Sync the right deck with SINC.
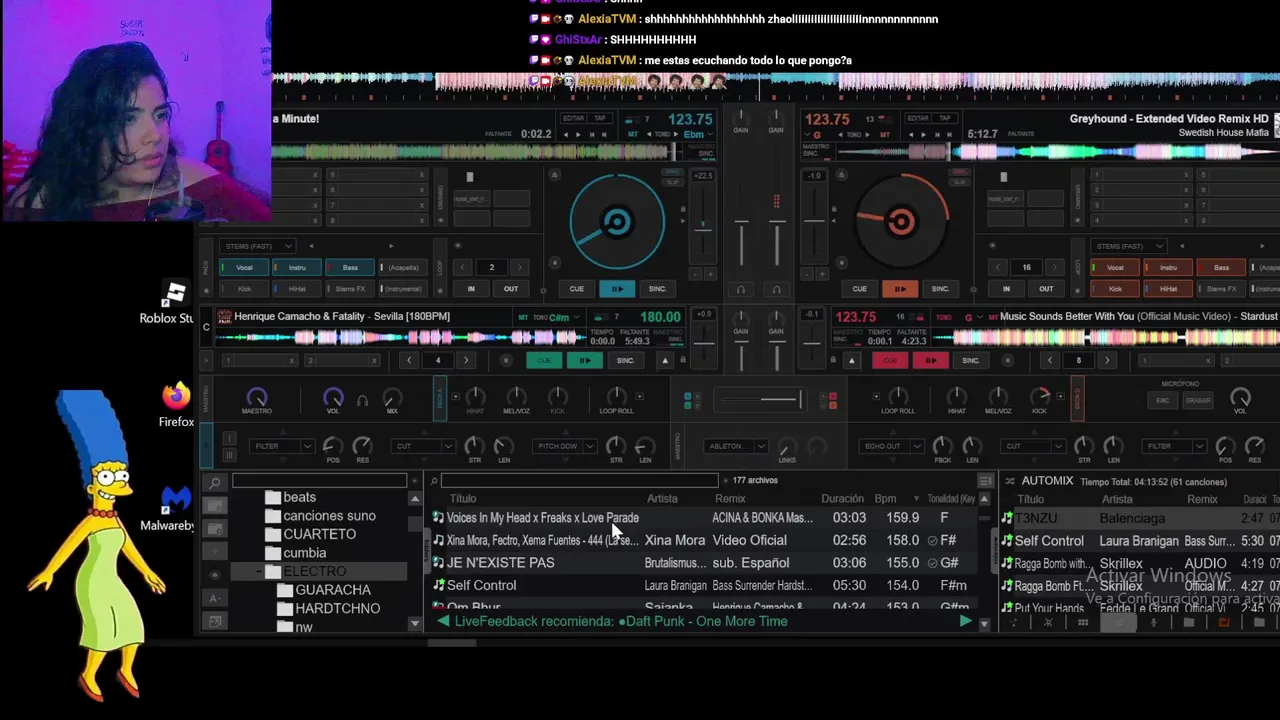 coord(940,289)
